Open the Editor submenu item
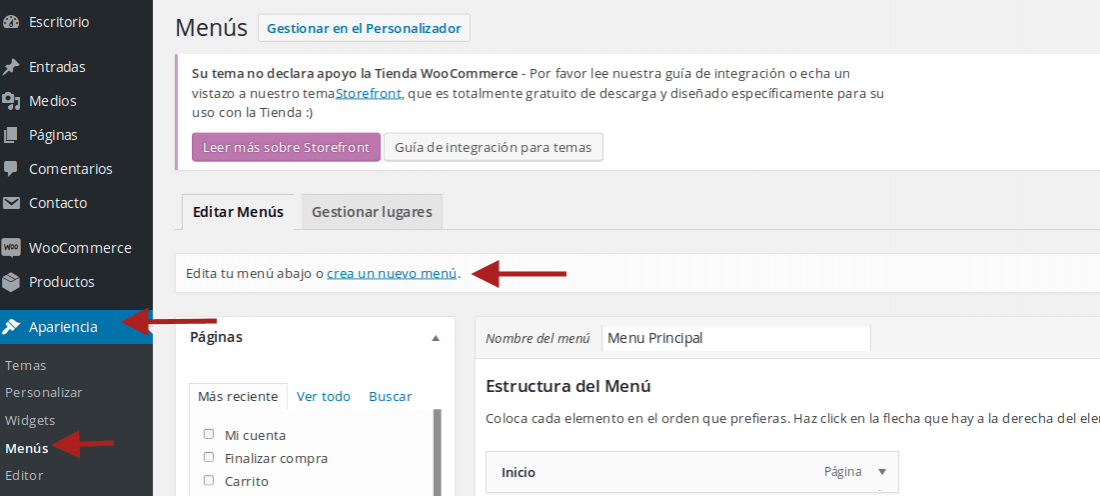This screenshot has height=496, width=1100. (24, 475)
